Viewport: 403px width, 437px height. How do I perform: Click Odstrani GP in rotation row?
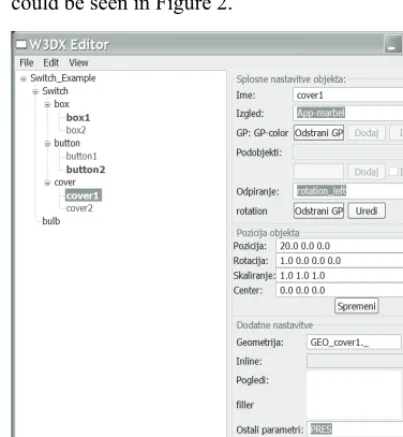coord(319,211)
